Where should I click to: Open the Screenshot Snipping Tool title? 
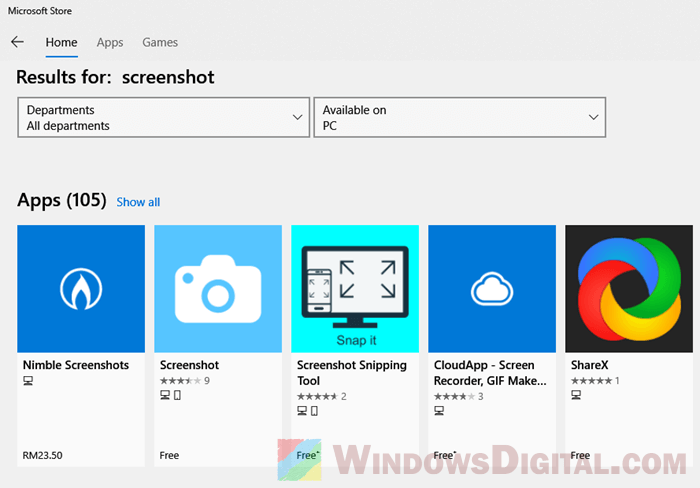pos(352,373)
